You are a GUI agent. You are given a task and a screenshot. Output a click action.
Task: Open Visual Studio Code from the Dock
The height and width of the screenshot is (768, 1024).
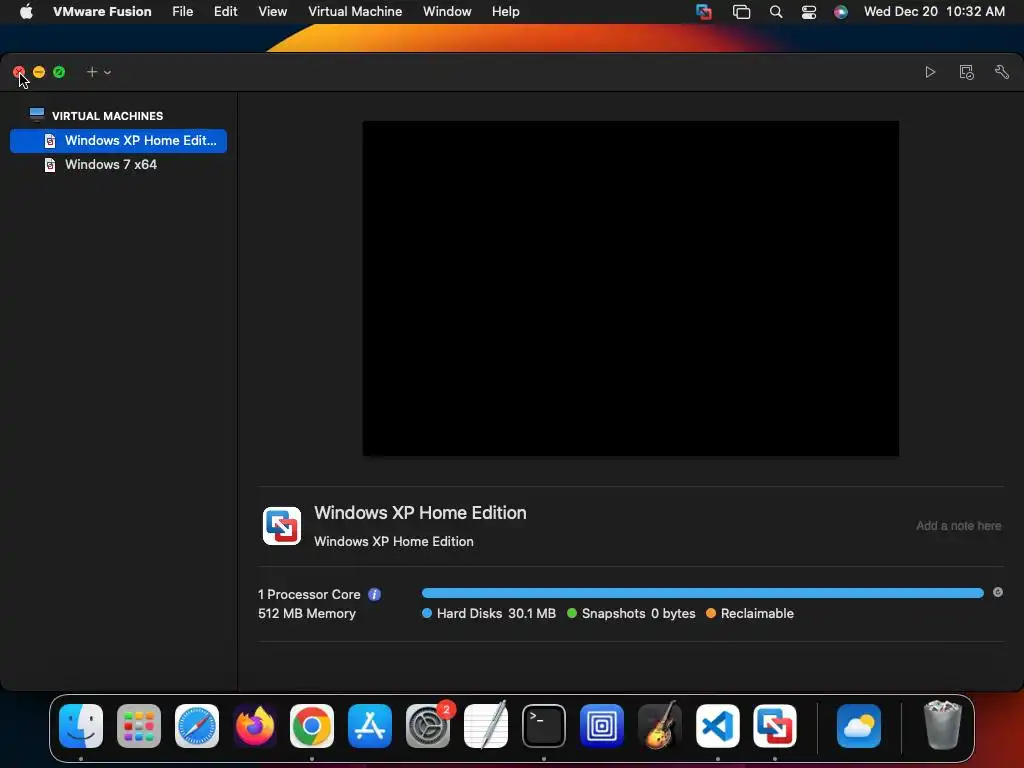click(717, 726)
